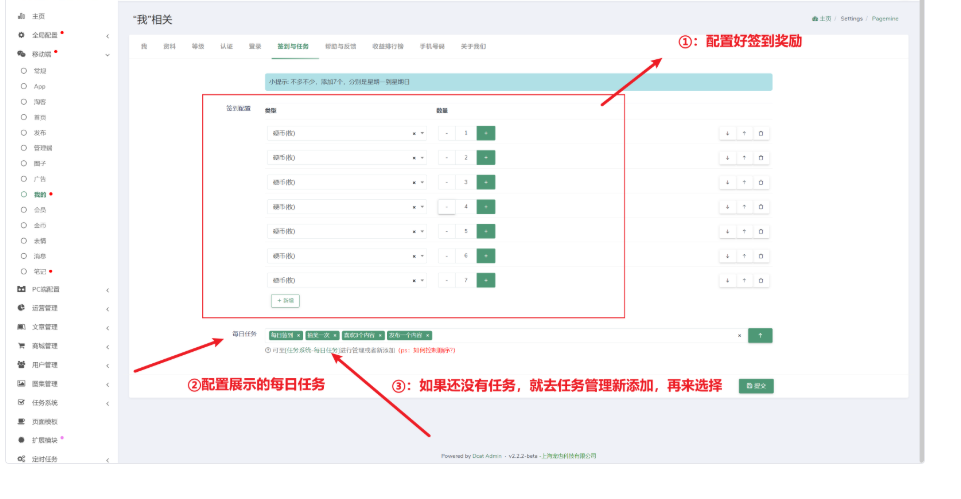Click the green plus to increase first row quantity

tap(485, 133)
